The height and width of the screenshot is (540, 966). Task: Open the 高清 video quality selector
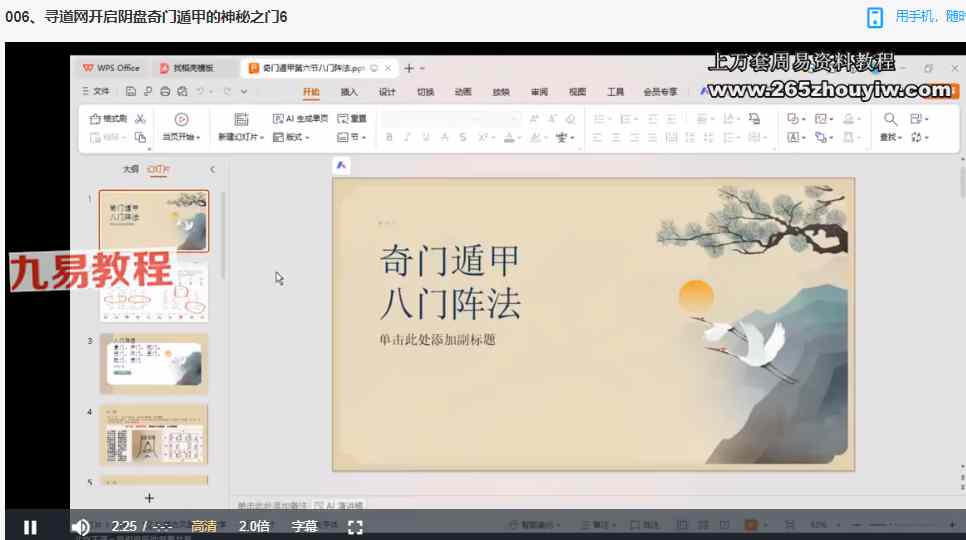click(204, 526)
